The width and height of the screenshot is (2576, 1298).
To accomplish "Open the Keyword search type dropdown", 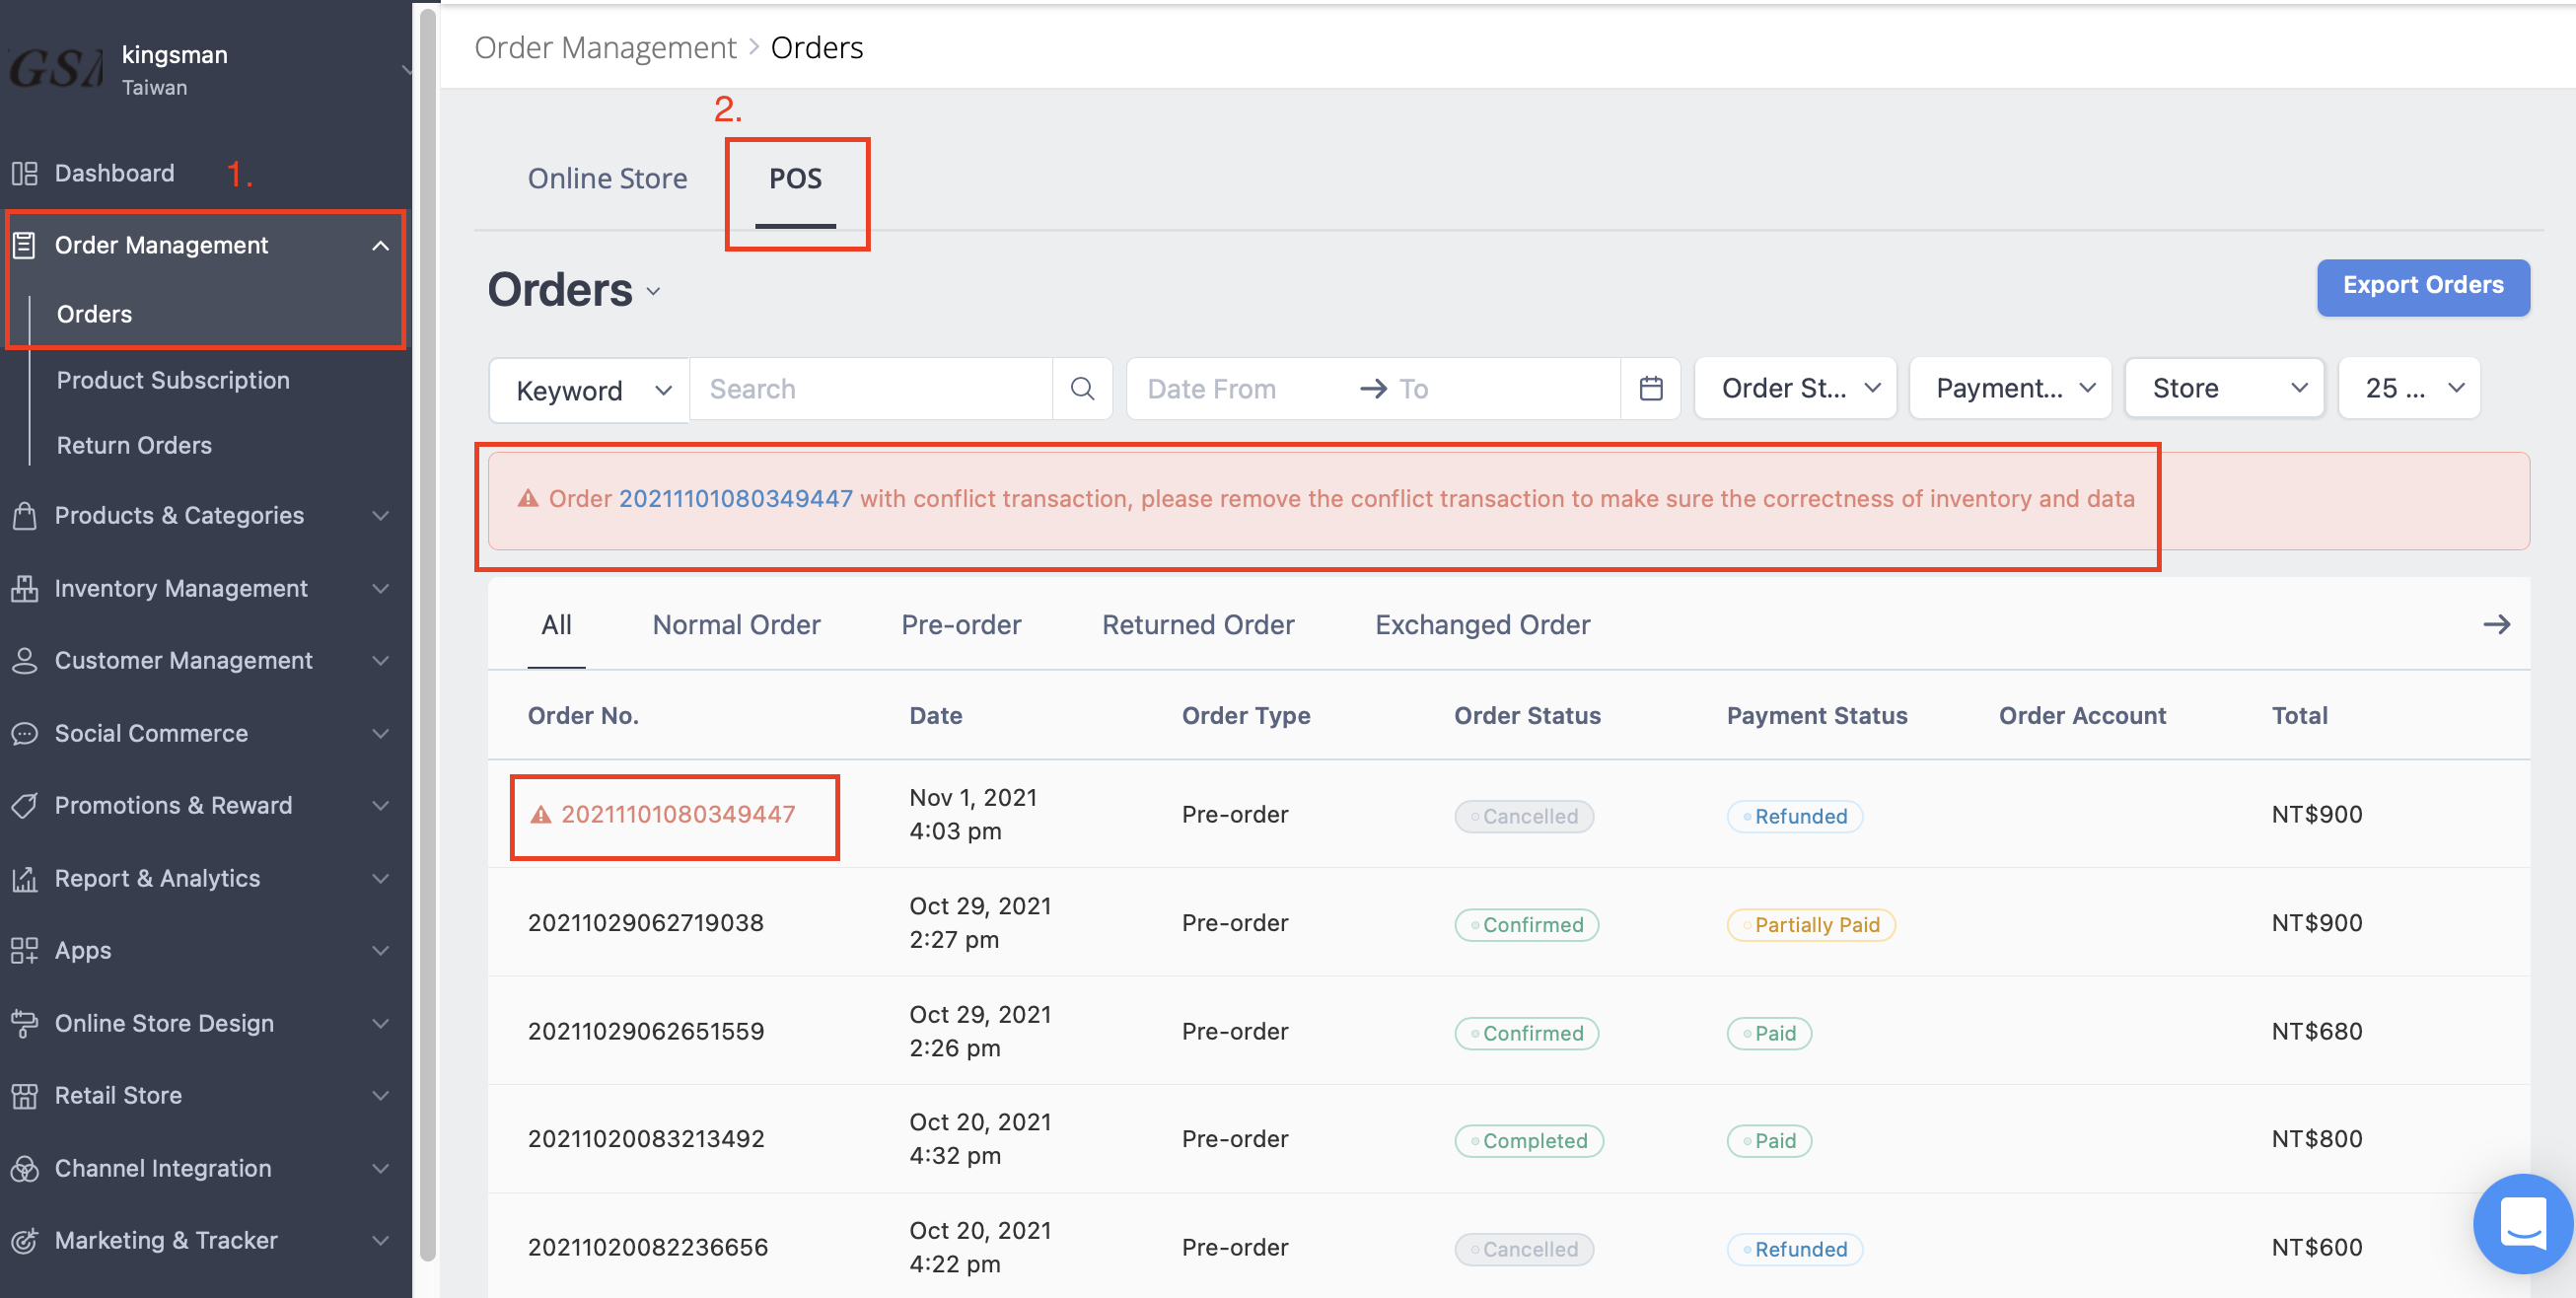I will tap(590, 390).
